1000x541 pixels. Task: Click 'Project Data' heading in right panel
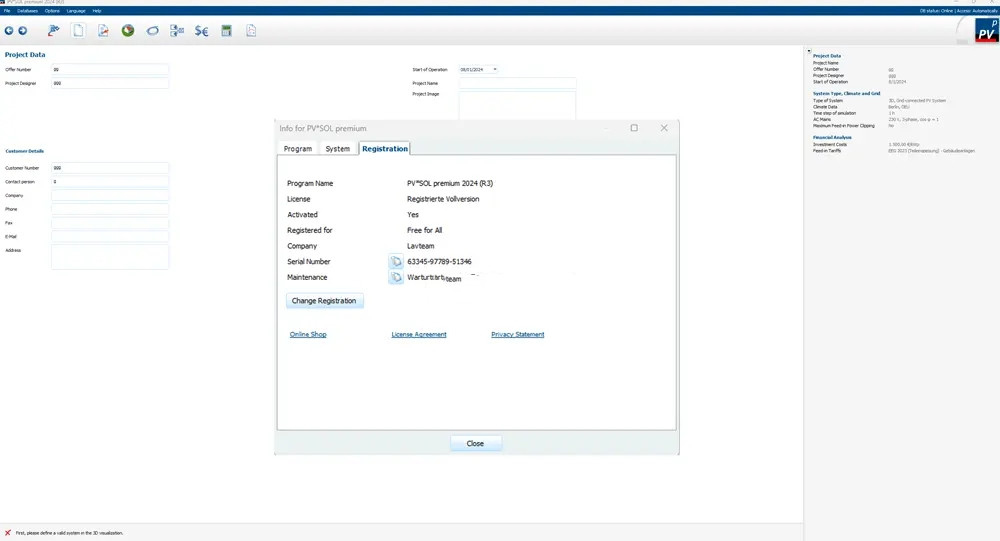click(827, 56)
